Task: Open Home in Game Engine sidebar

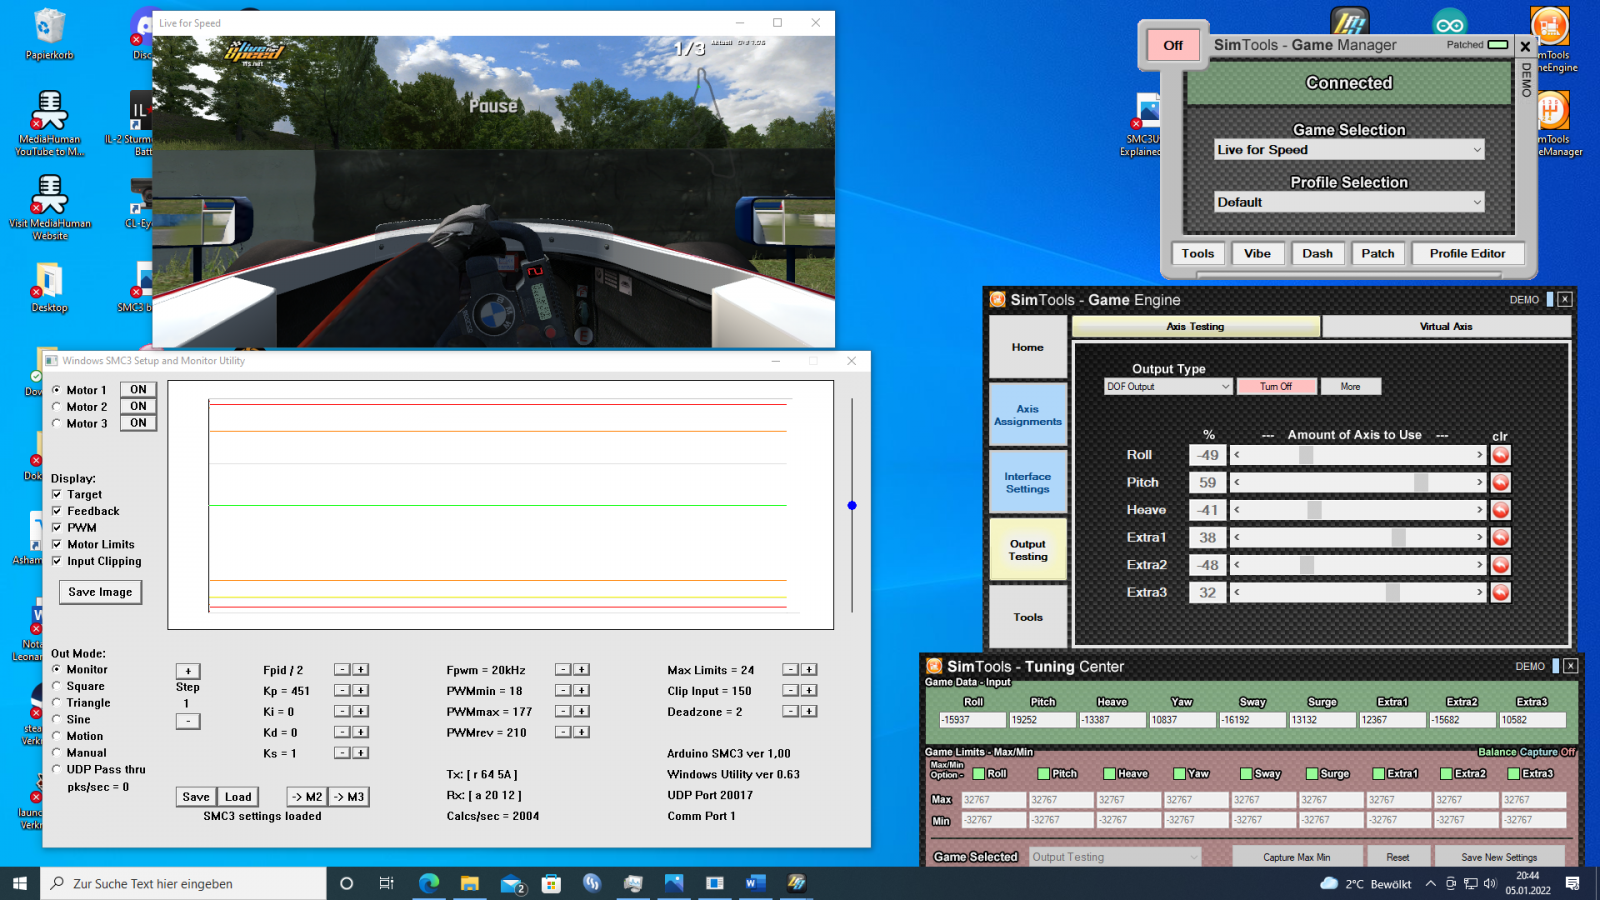Action: coord(1028,347)
